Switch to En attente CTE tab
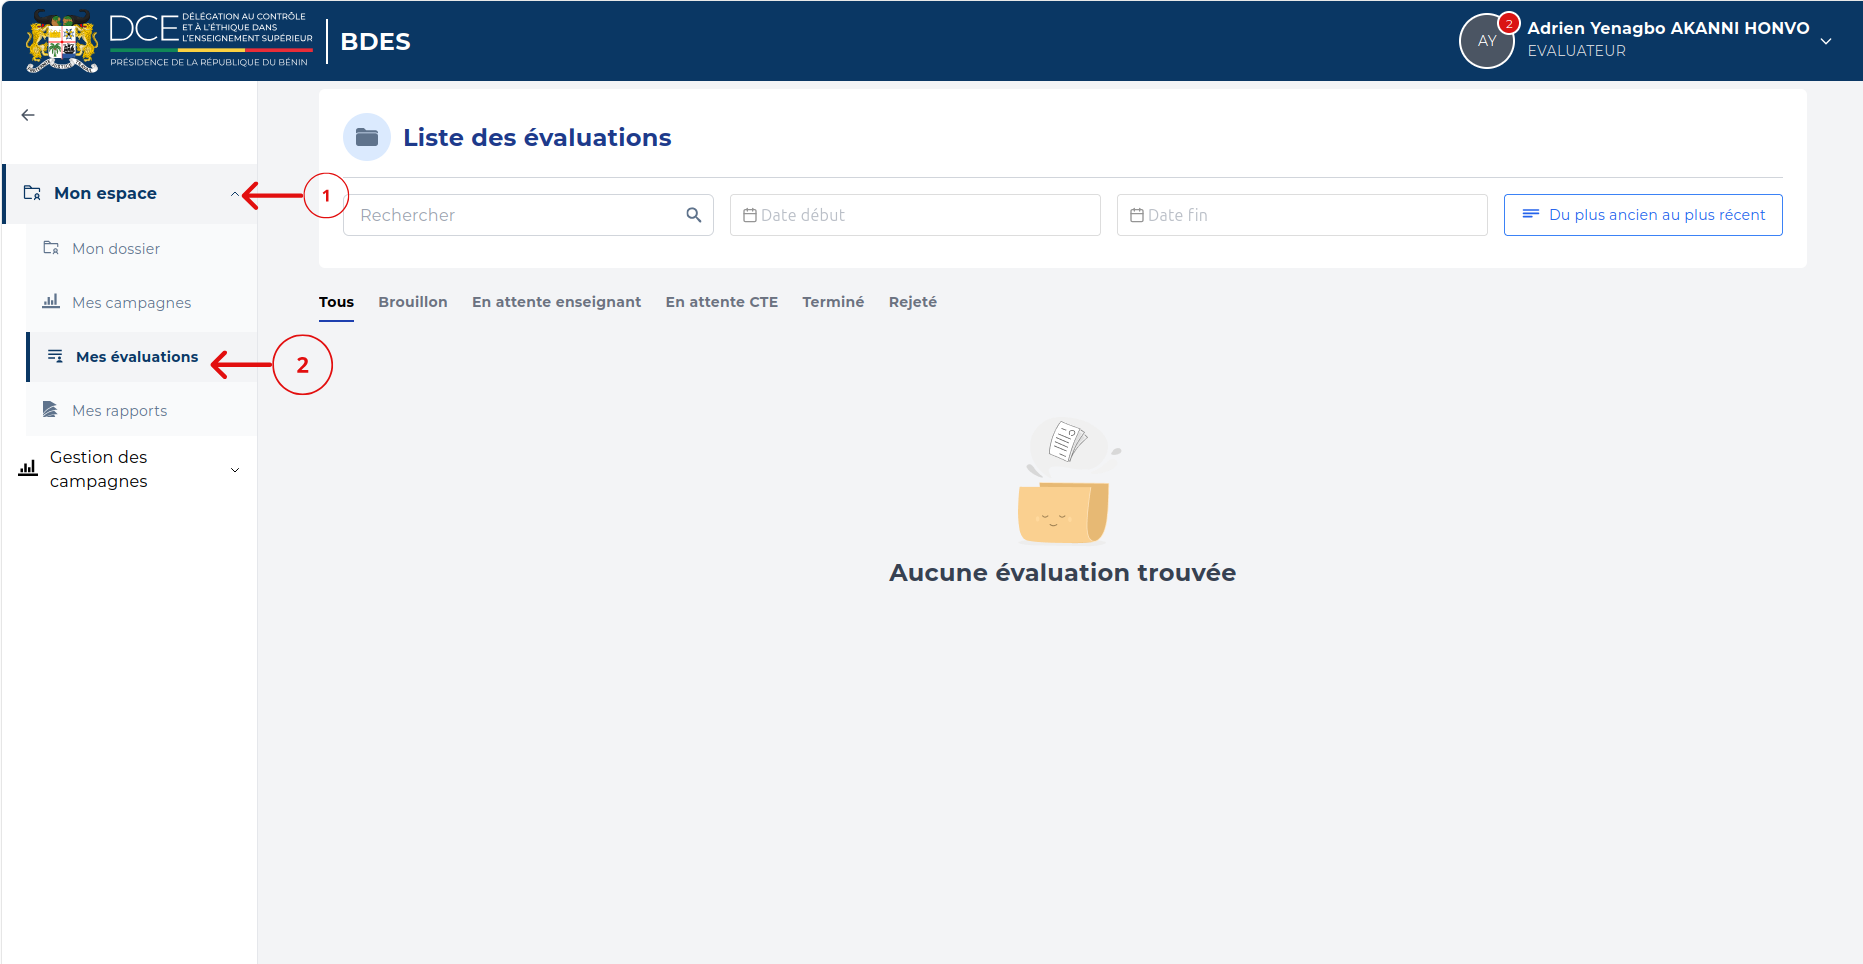 coord(722,302)
